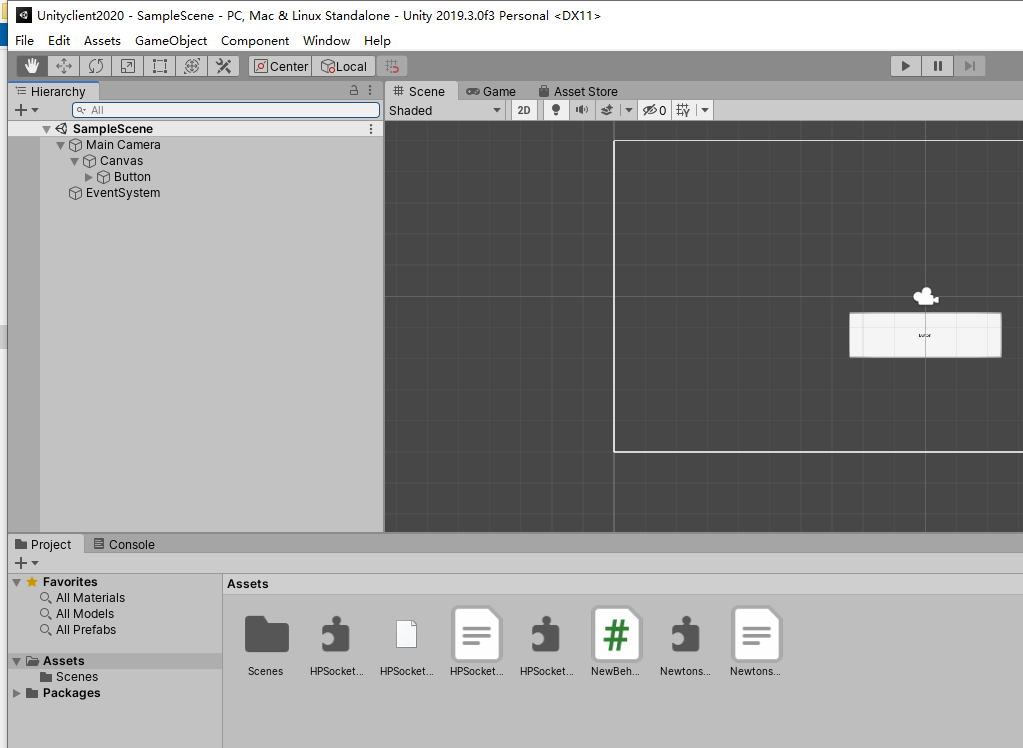Select the Move tool
The width and height of the screenshot is (1023, 748).
click(64, 66)
